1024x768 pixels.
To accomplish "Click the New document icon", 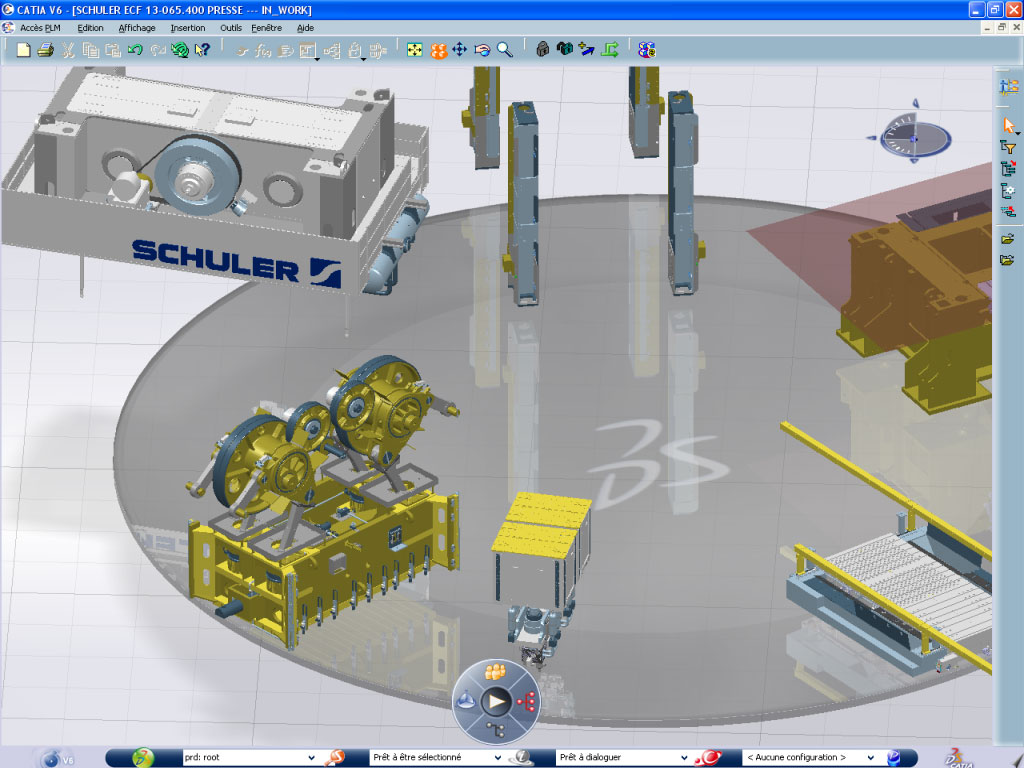I will coord(24,49).
